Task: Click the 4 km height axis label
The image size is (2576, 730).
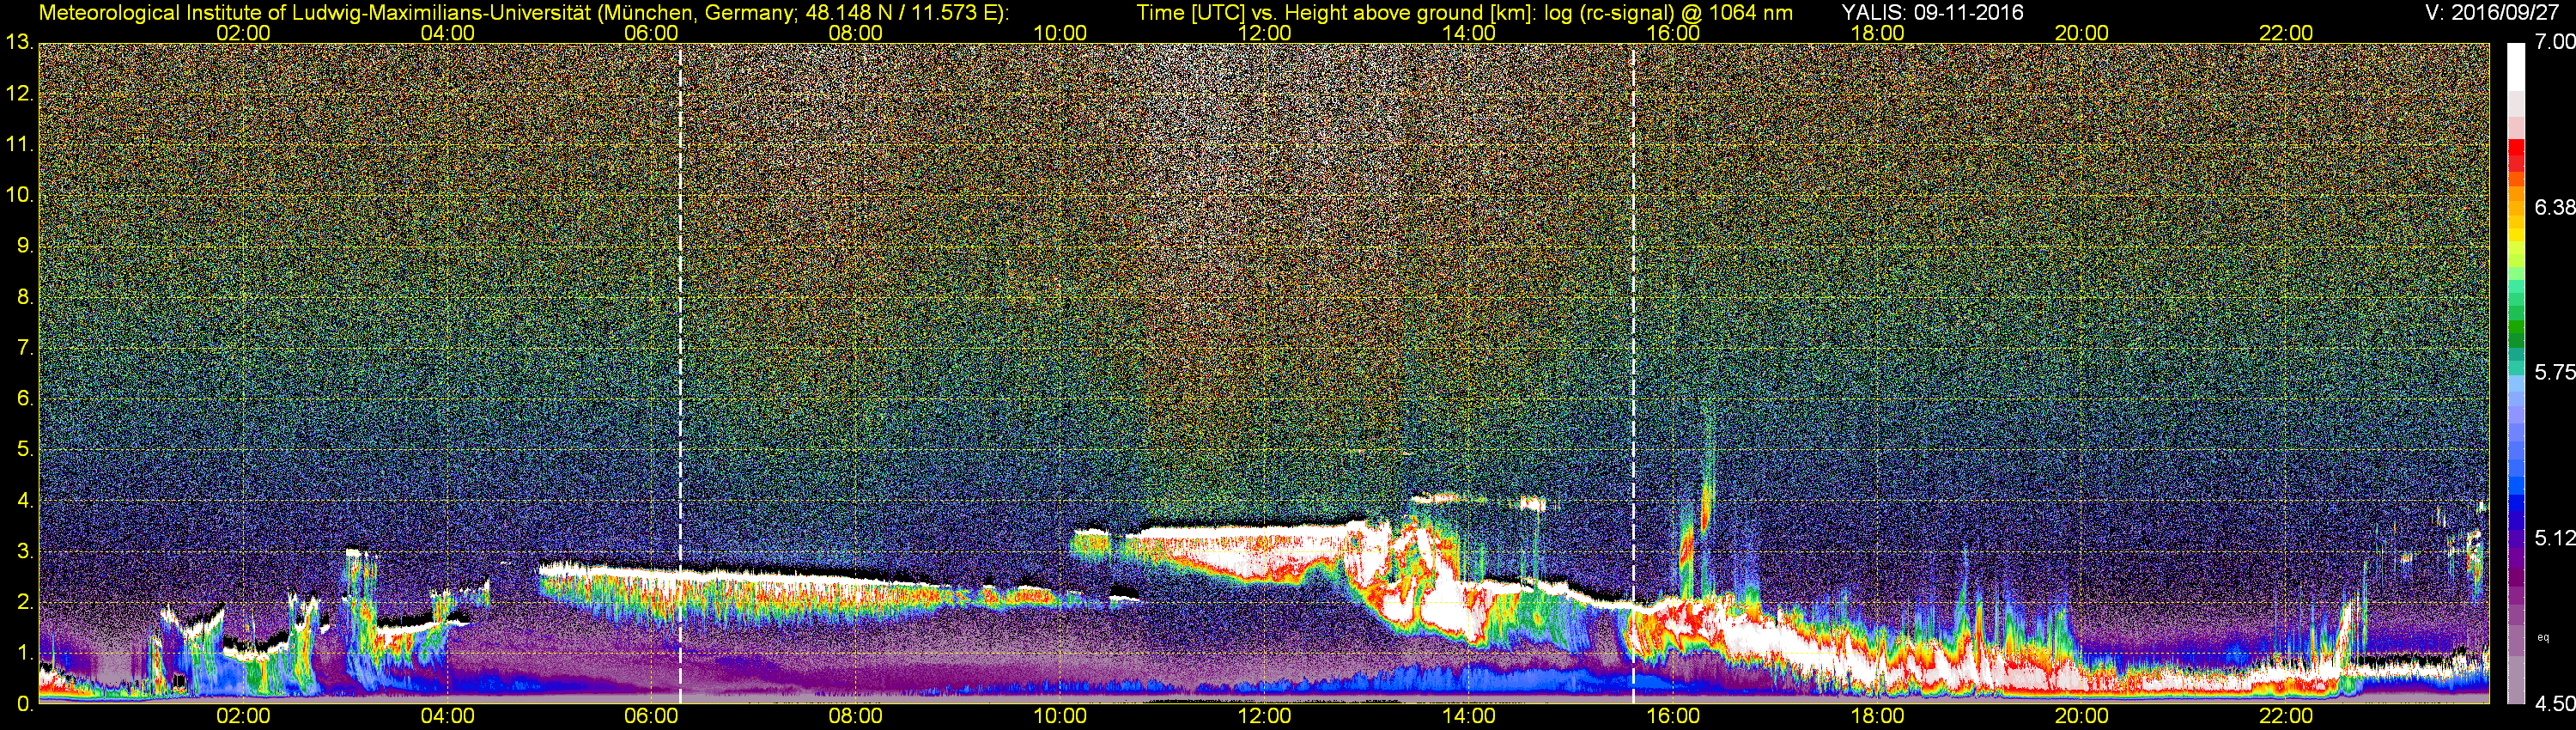Action: point(24,500)
